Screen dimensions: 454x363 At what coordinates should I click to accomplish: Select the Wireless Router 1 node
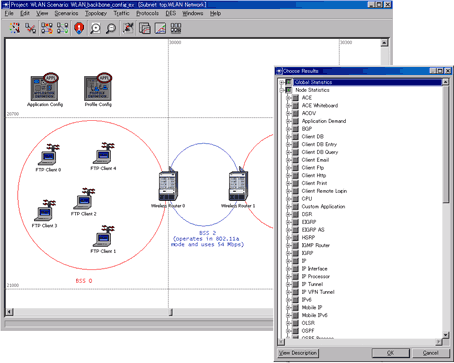pos(238,185)
